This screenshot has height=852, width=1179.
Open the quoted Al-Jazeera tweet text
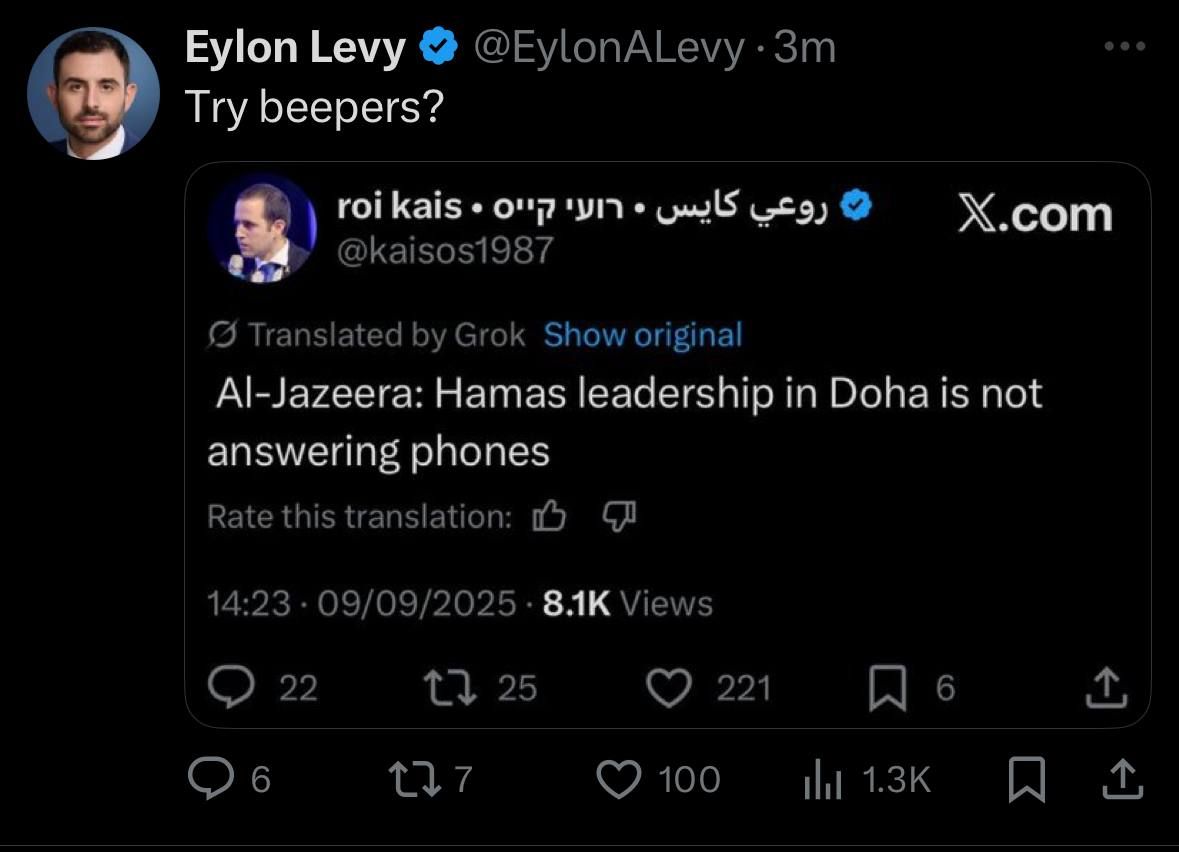click(x=625, y=422)
